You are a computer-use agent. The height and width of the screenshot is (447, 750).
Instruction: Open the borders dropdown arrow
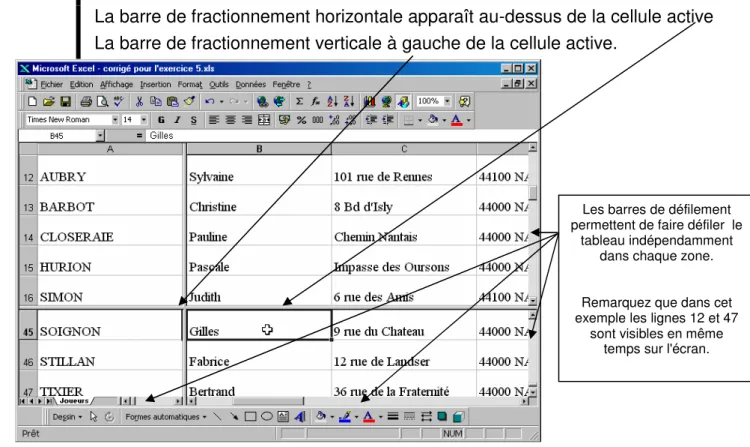click(420, 120)
